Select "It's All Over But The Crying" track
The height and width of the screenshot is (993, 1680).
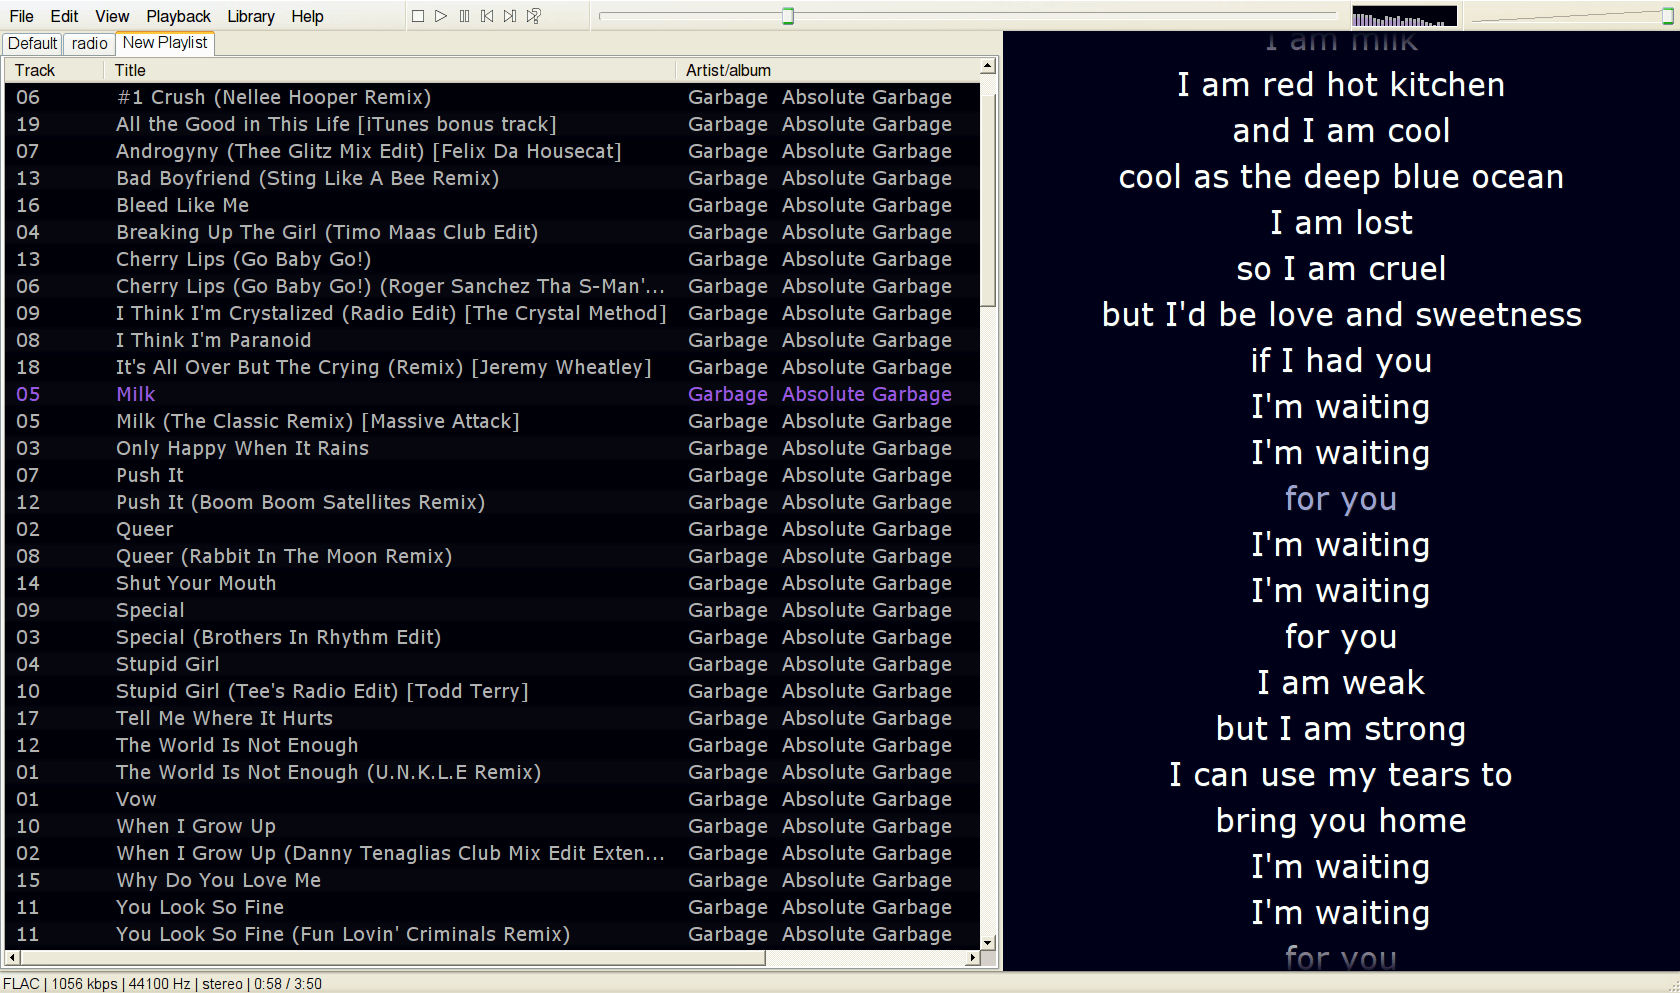coord(492,367)
